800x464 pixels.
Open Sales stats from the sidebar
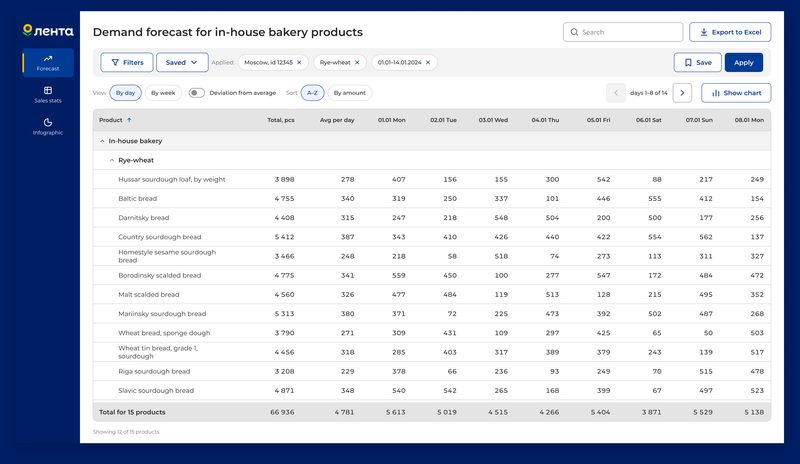tap(48, 94)
